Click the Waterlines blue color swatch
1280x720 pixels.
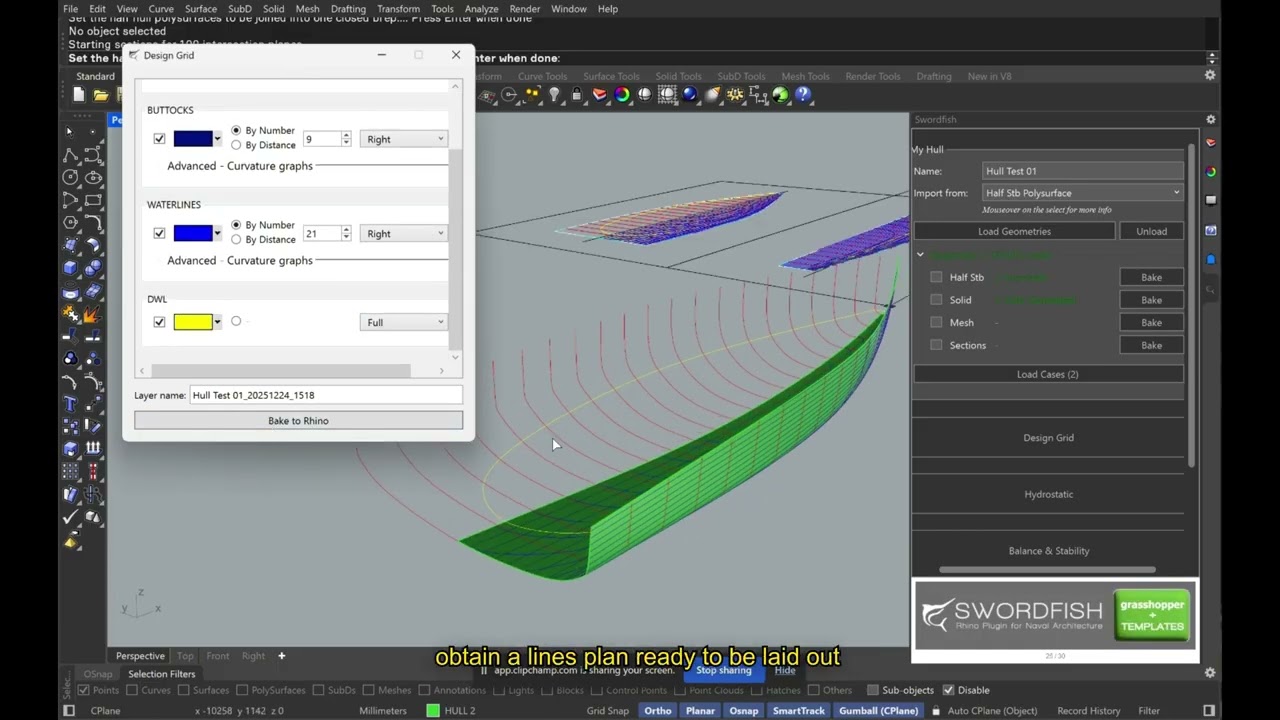click(192, 233)
